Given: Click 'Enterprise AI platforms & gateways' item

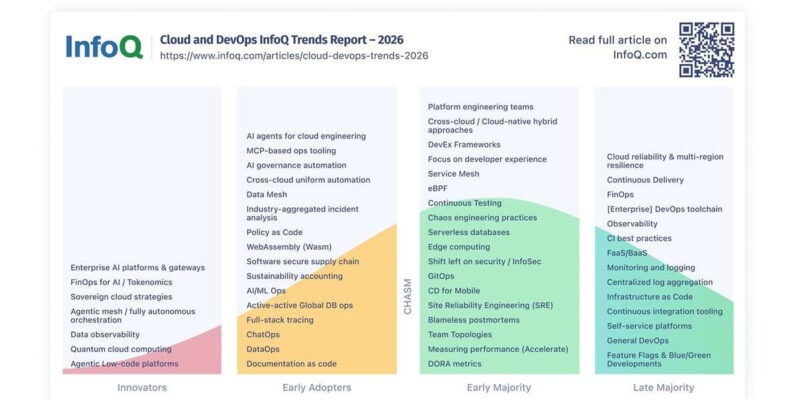Looking at the screenshot, I should point(138,267).
